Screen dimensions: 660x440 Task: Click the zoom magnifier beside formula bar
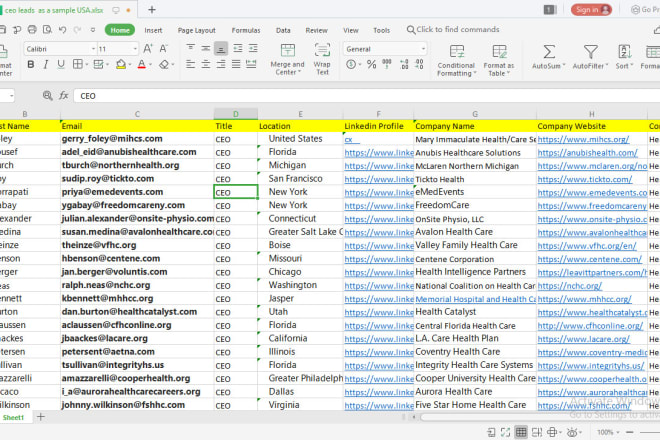click(48, 96)
